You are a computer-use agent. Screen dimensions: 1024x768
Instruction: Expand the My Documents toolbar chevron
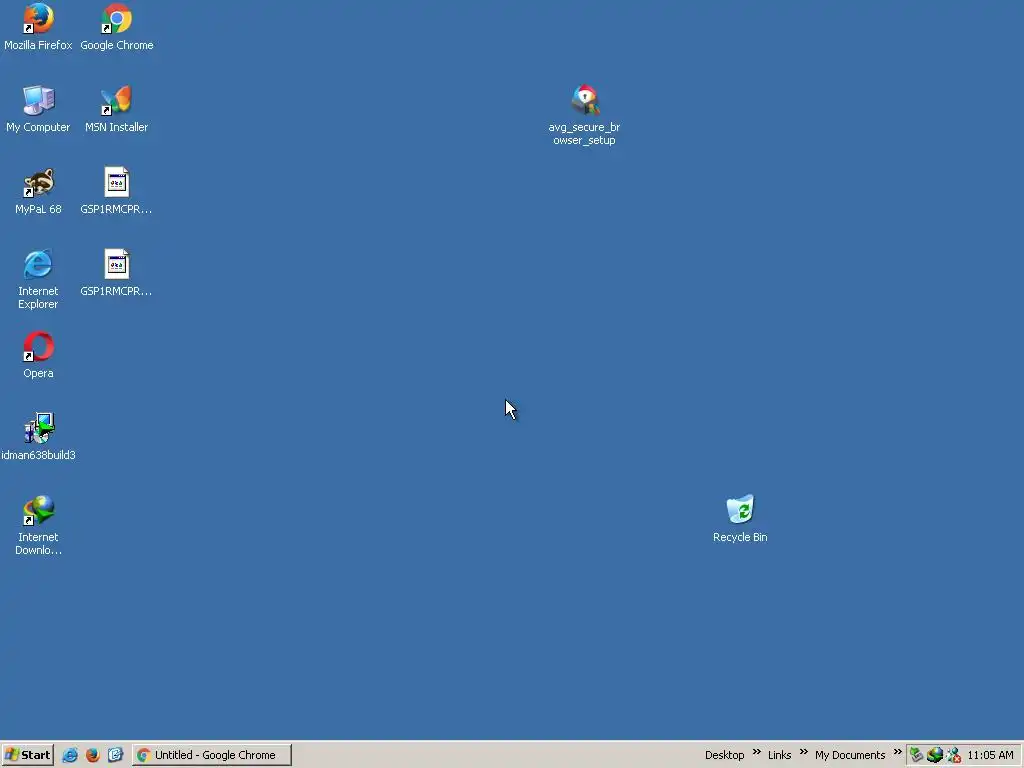tap(897, 752)
